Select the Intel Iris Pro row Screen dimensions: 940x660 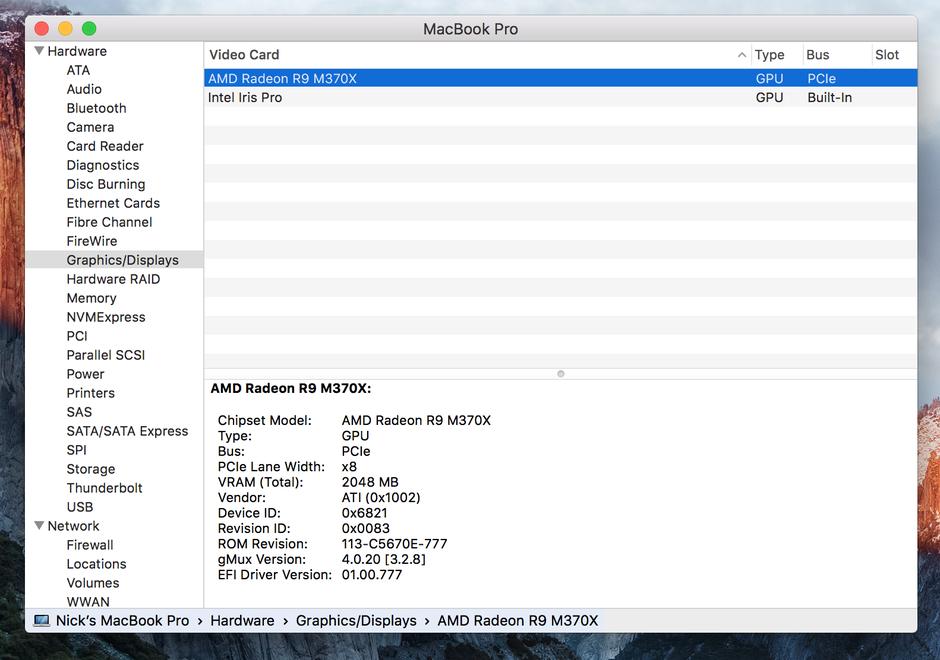pyautogui.click(x=561, y=98)
